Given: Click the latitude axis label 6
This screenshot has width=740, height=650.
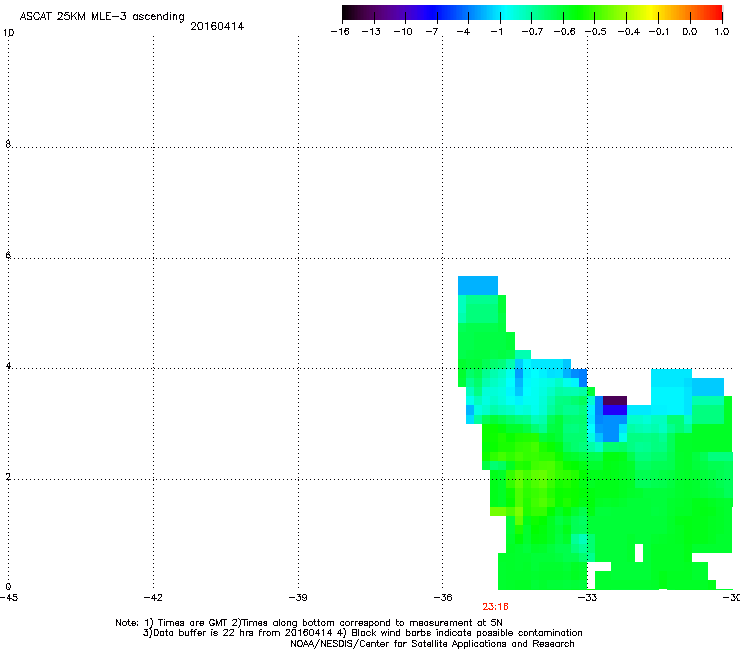Looking at the screenshot, I should (x=8, y=255).
